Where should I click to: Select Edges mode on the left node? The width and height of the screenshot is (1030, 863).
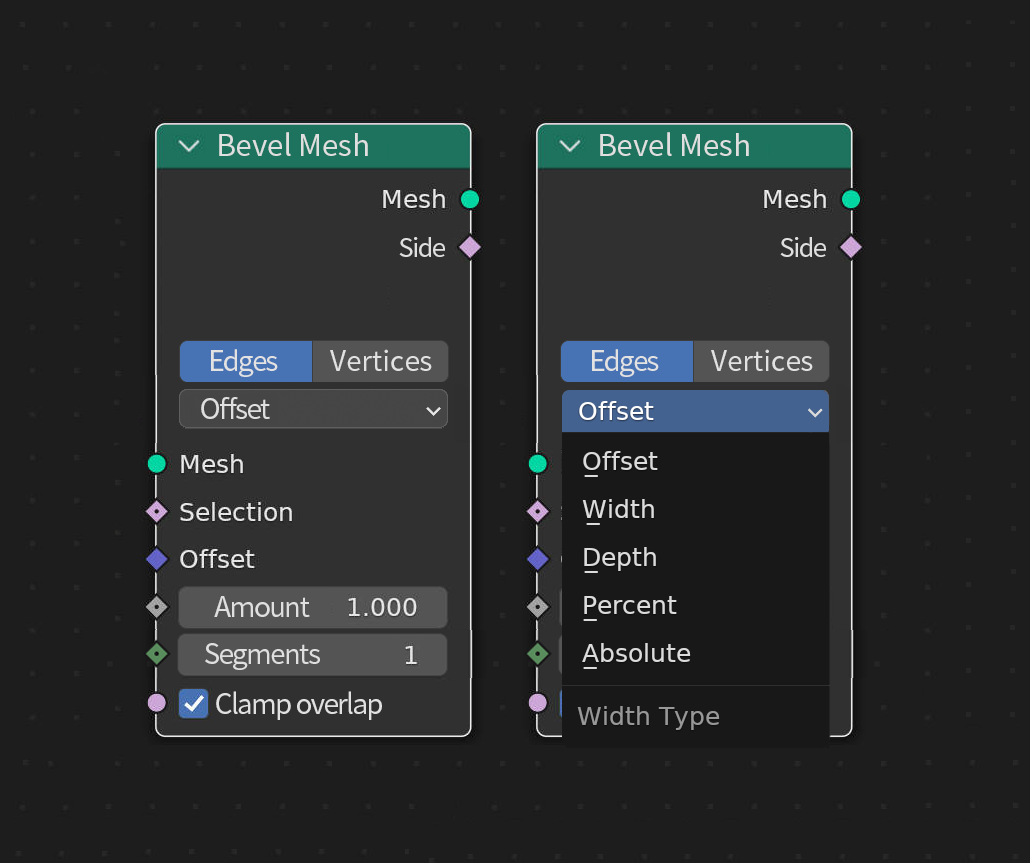[x=246, y=361]
